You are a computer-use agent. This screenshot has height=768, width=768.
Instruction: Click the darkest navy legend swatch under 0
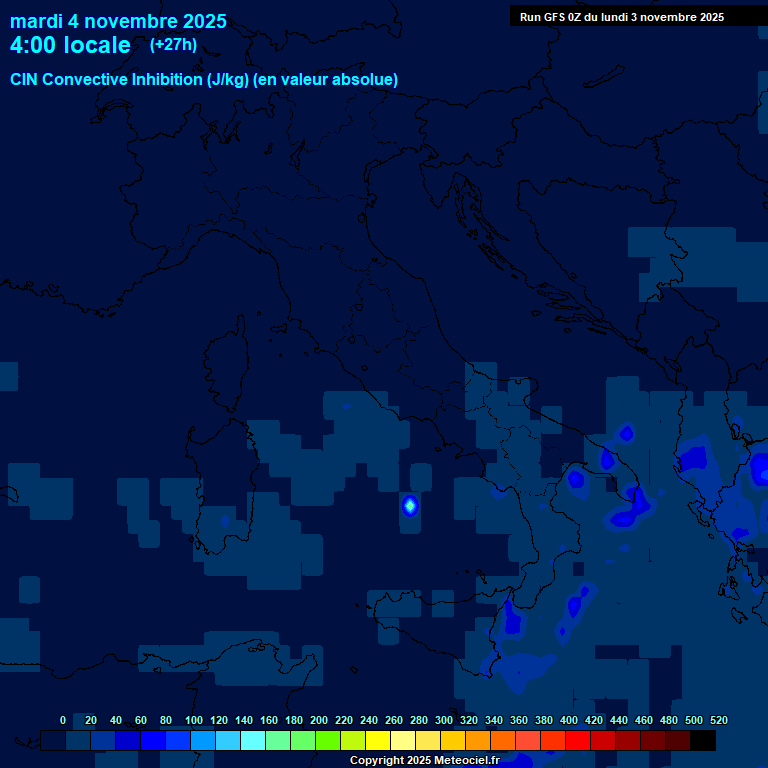[53, 741]
